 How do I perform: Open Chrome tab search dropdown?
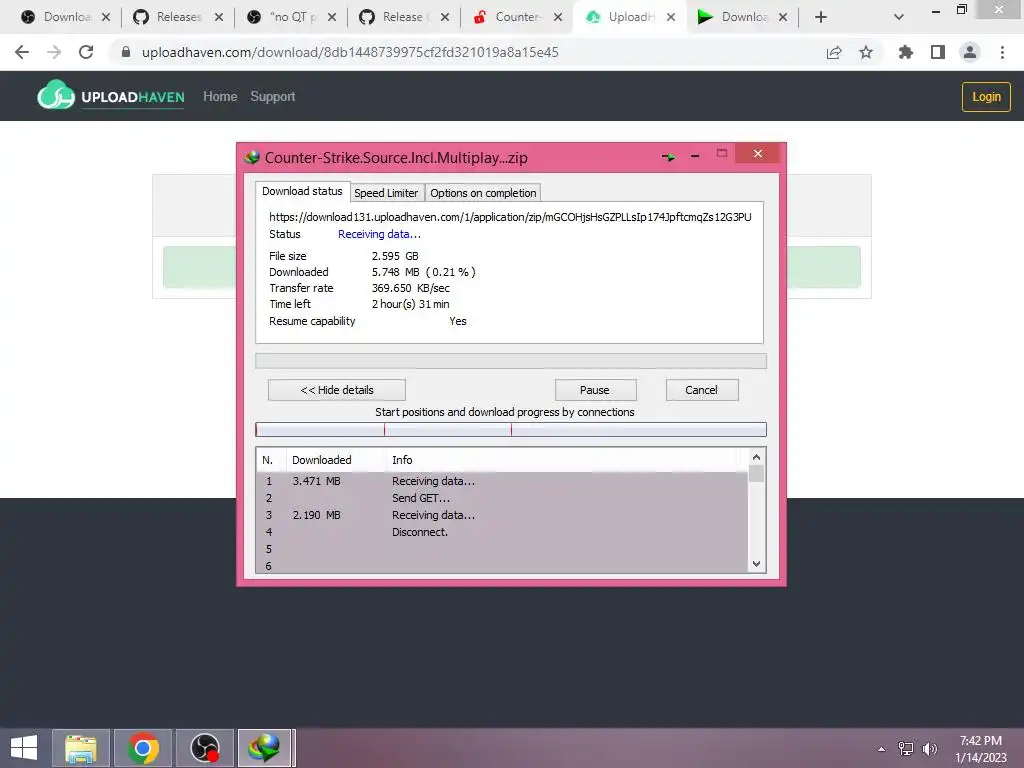tap(899, 17)
